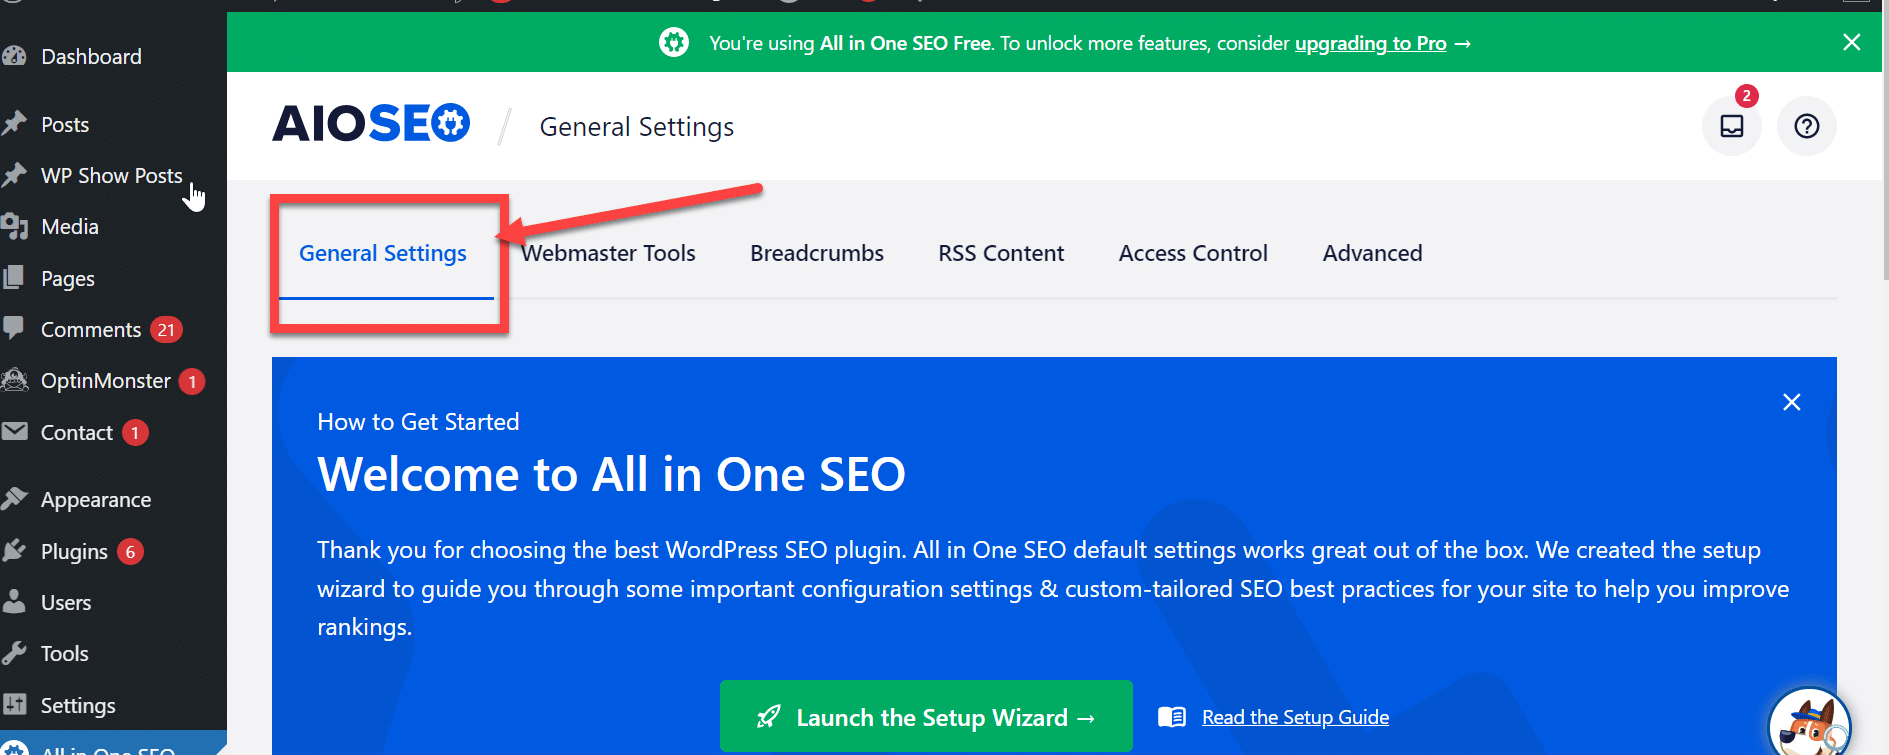The width and height of the screenshot is (1889, 755).
Task: Click the 21 comments badge
Action: 166,330
